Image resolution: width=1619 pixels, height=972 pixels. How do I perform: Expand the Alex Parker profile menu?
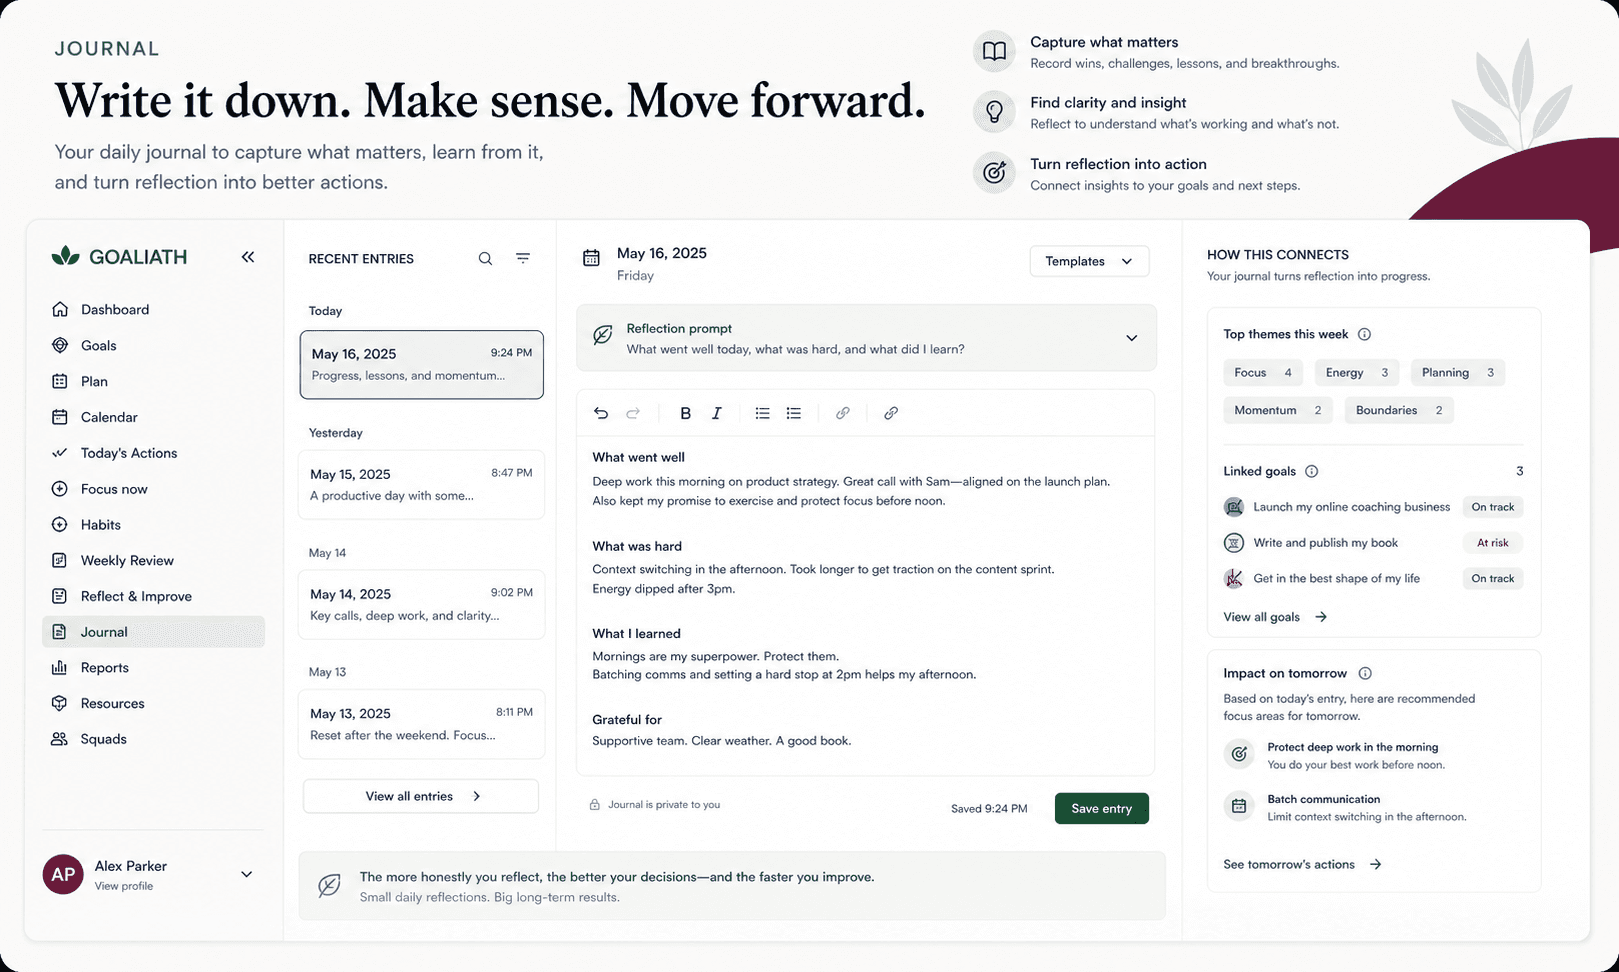pyautogui.click(x=247, y=874)
